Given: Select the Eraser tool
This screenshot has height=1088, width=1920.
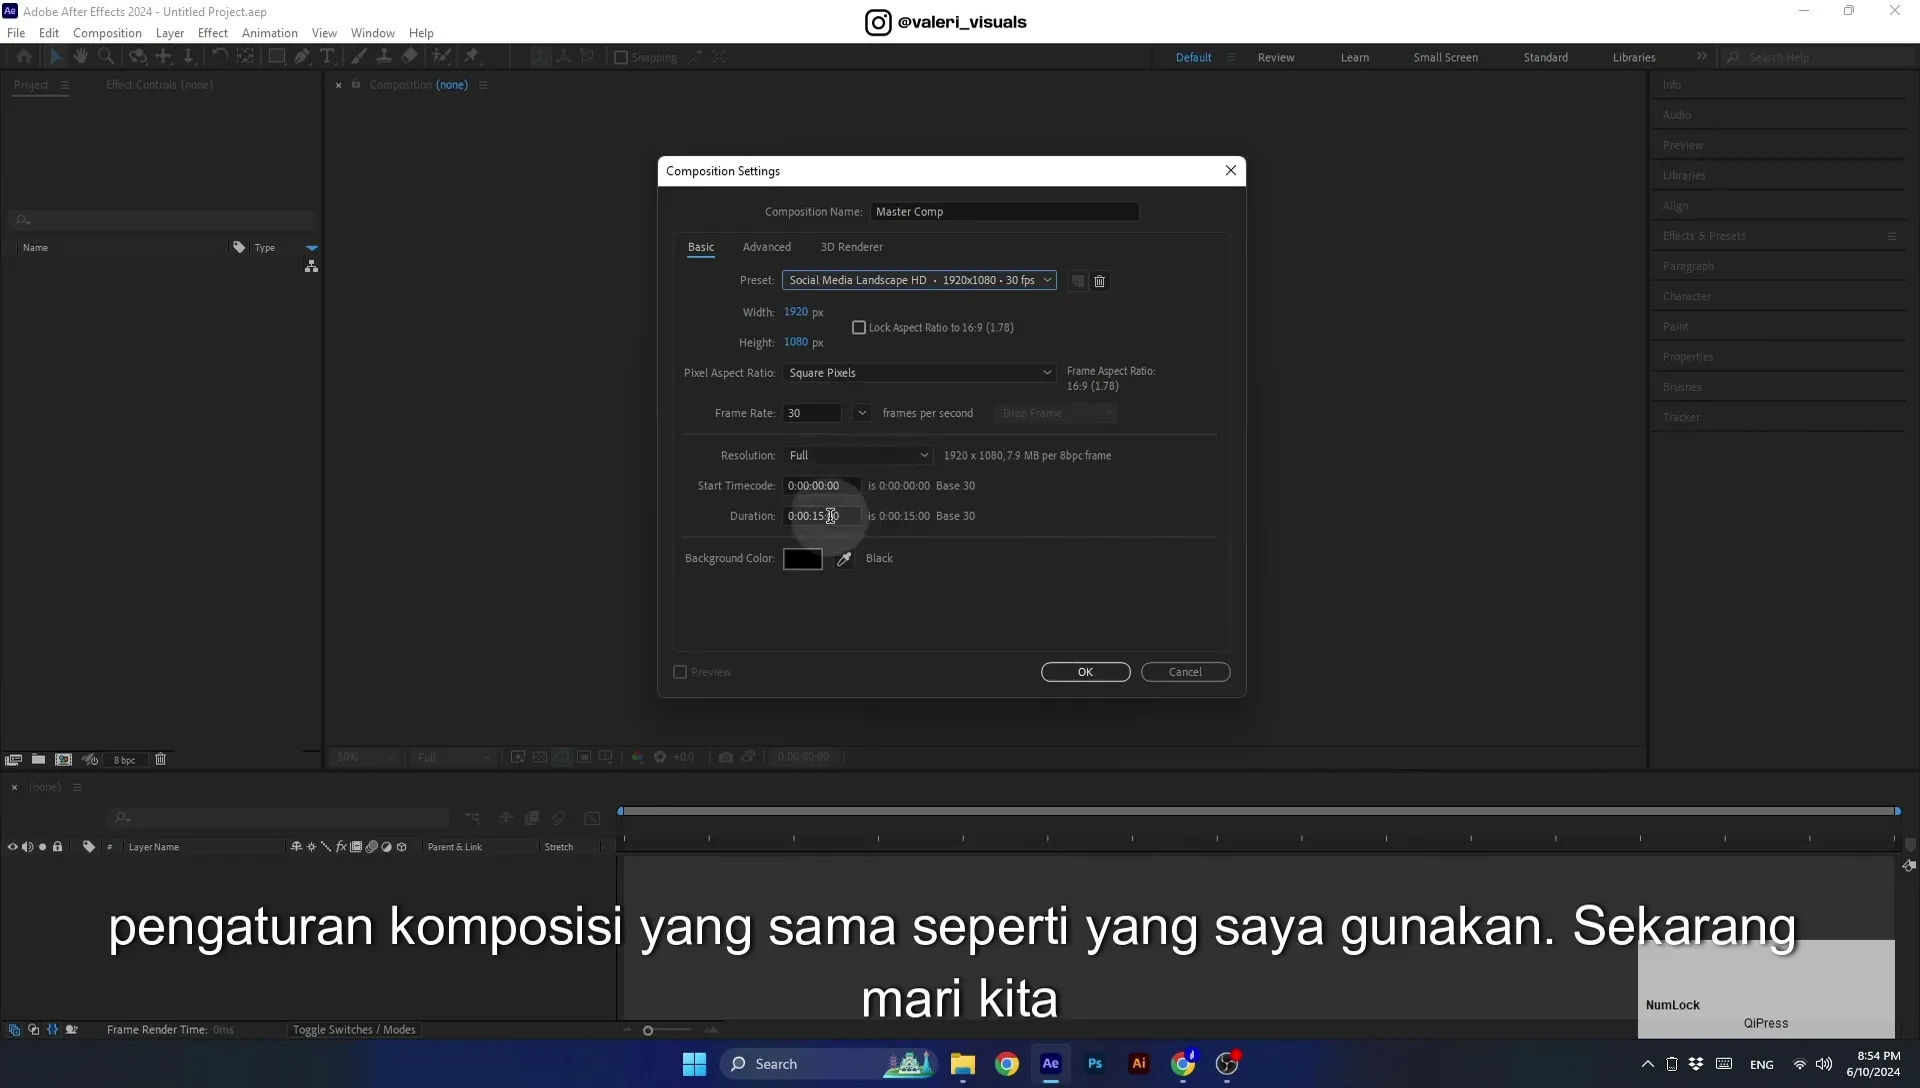Looking at the screenshot, I should click(410, 57).
